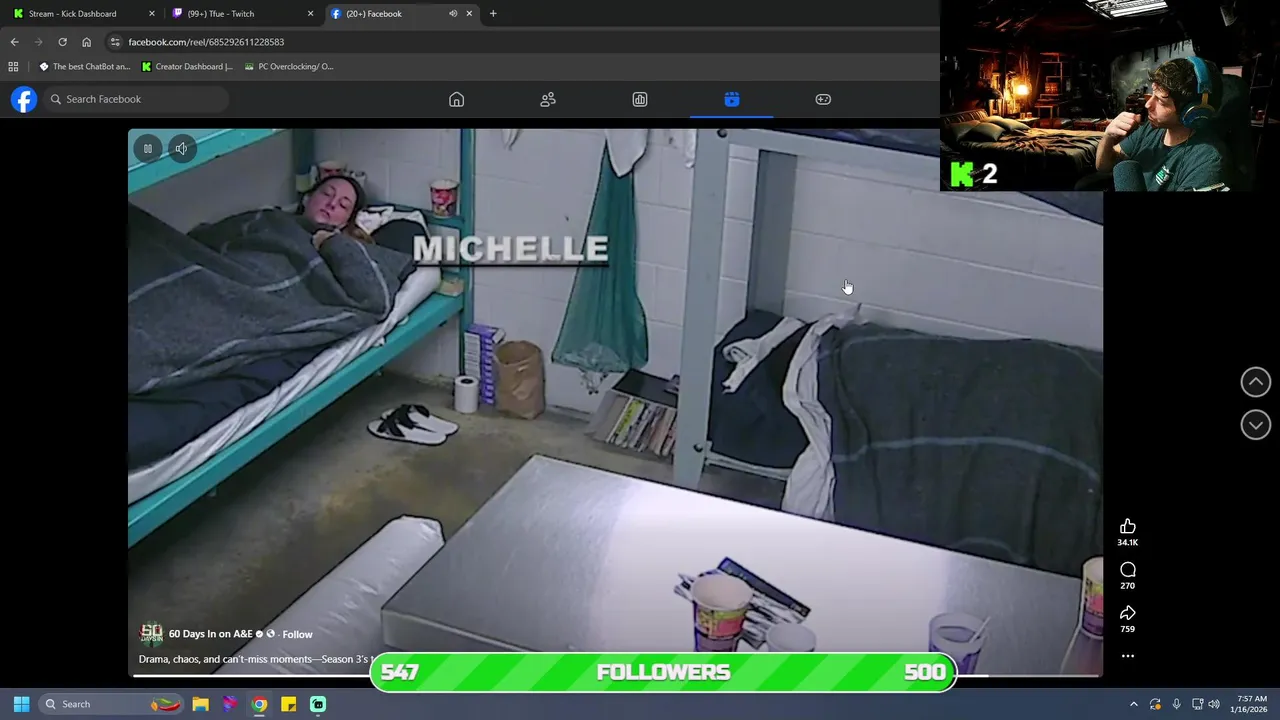Open the Gaming controller tab icon
The height and width of the screenshot is (720, 1280).
click(823, 99)
